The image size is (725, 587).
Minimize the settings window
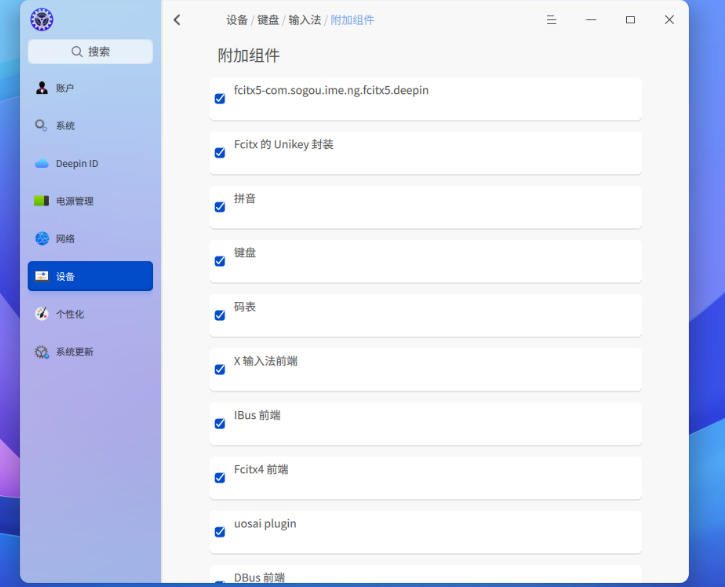591,20
